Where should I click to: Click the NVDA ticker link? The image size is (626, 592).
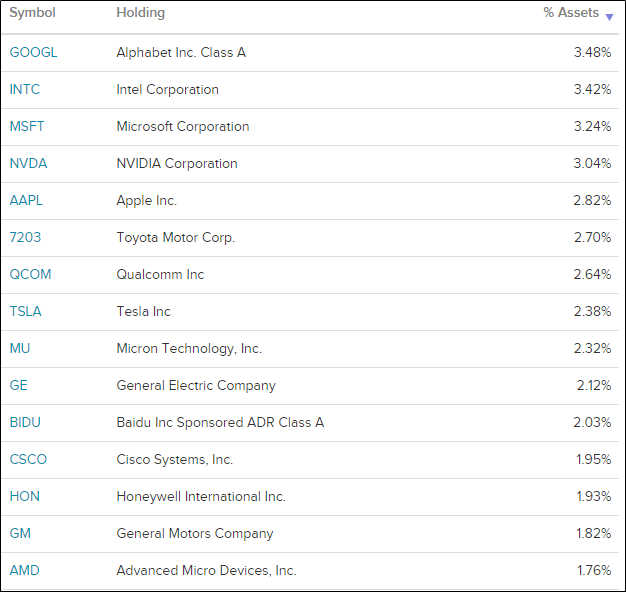click(x=28, y=163)
